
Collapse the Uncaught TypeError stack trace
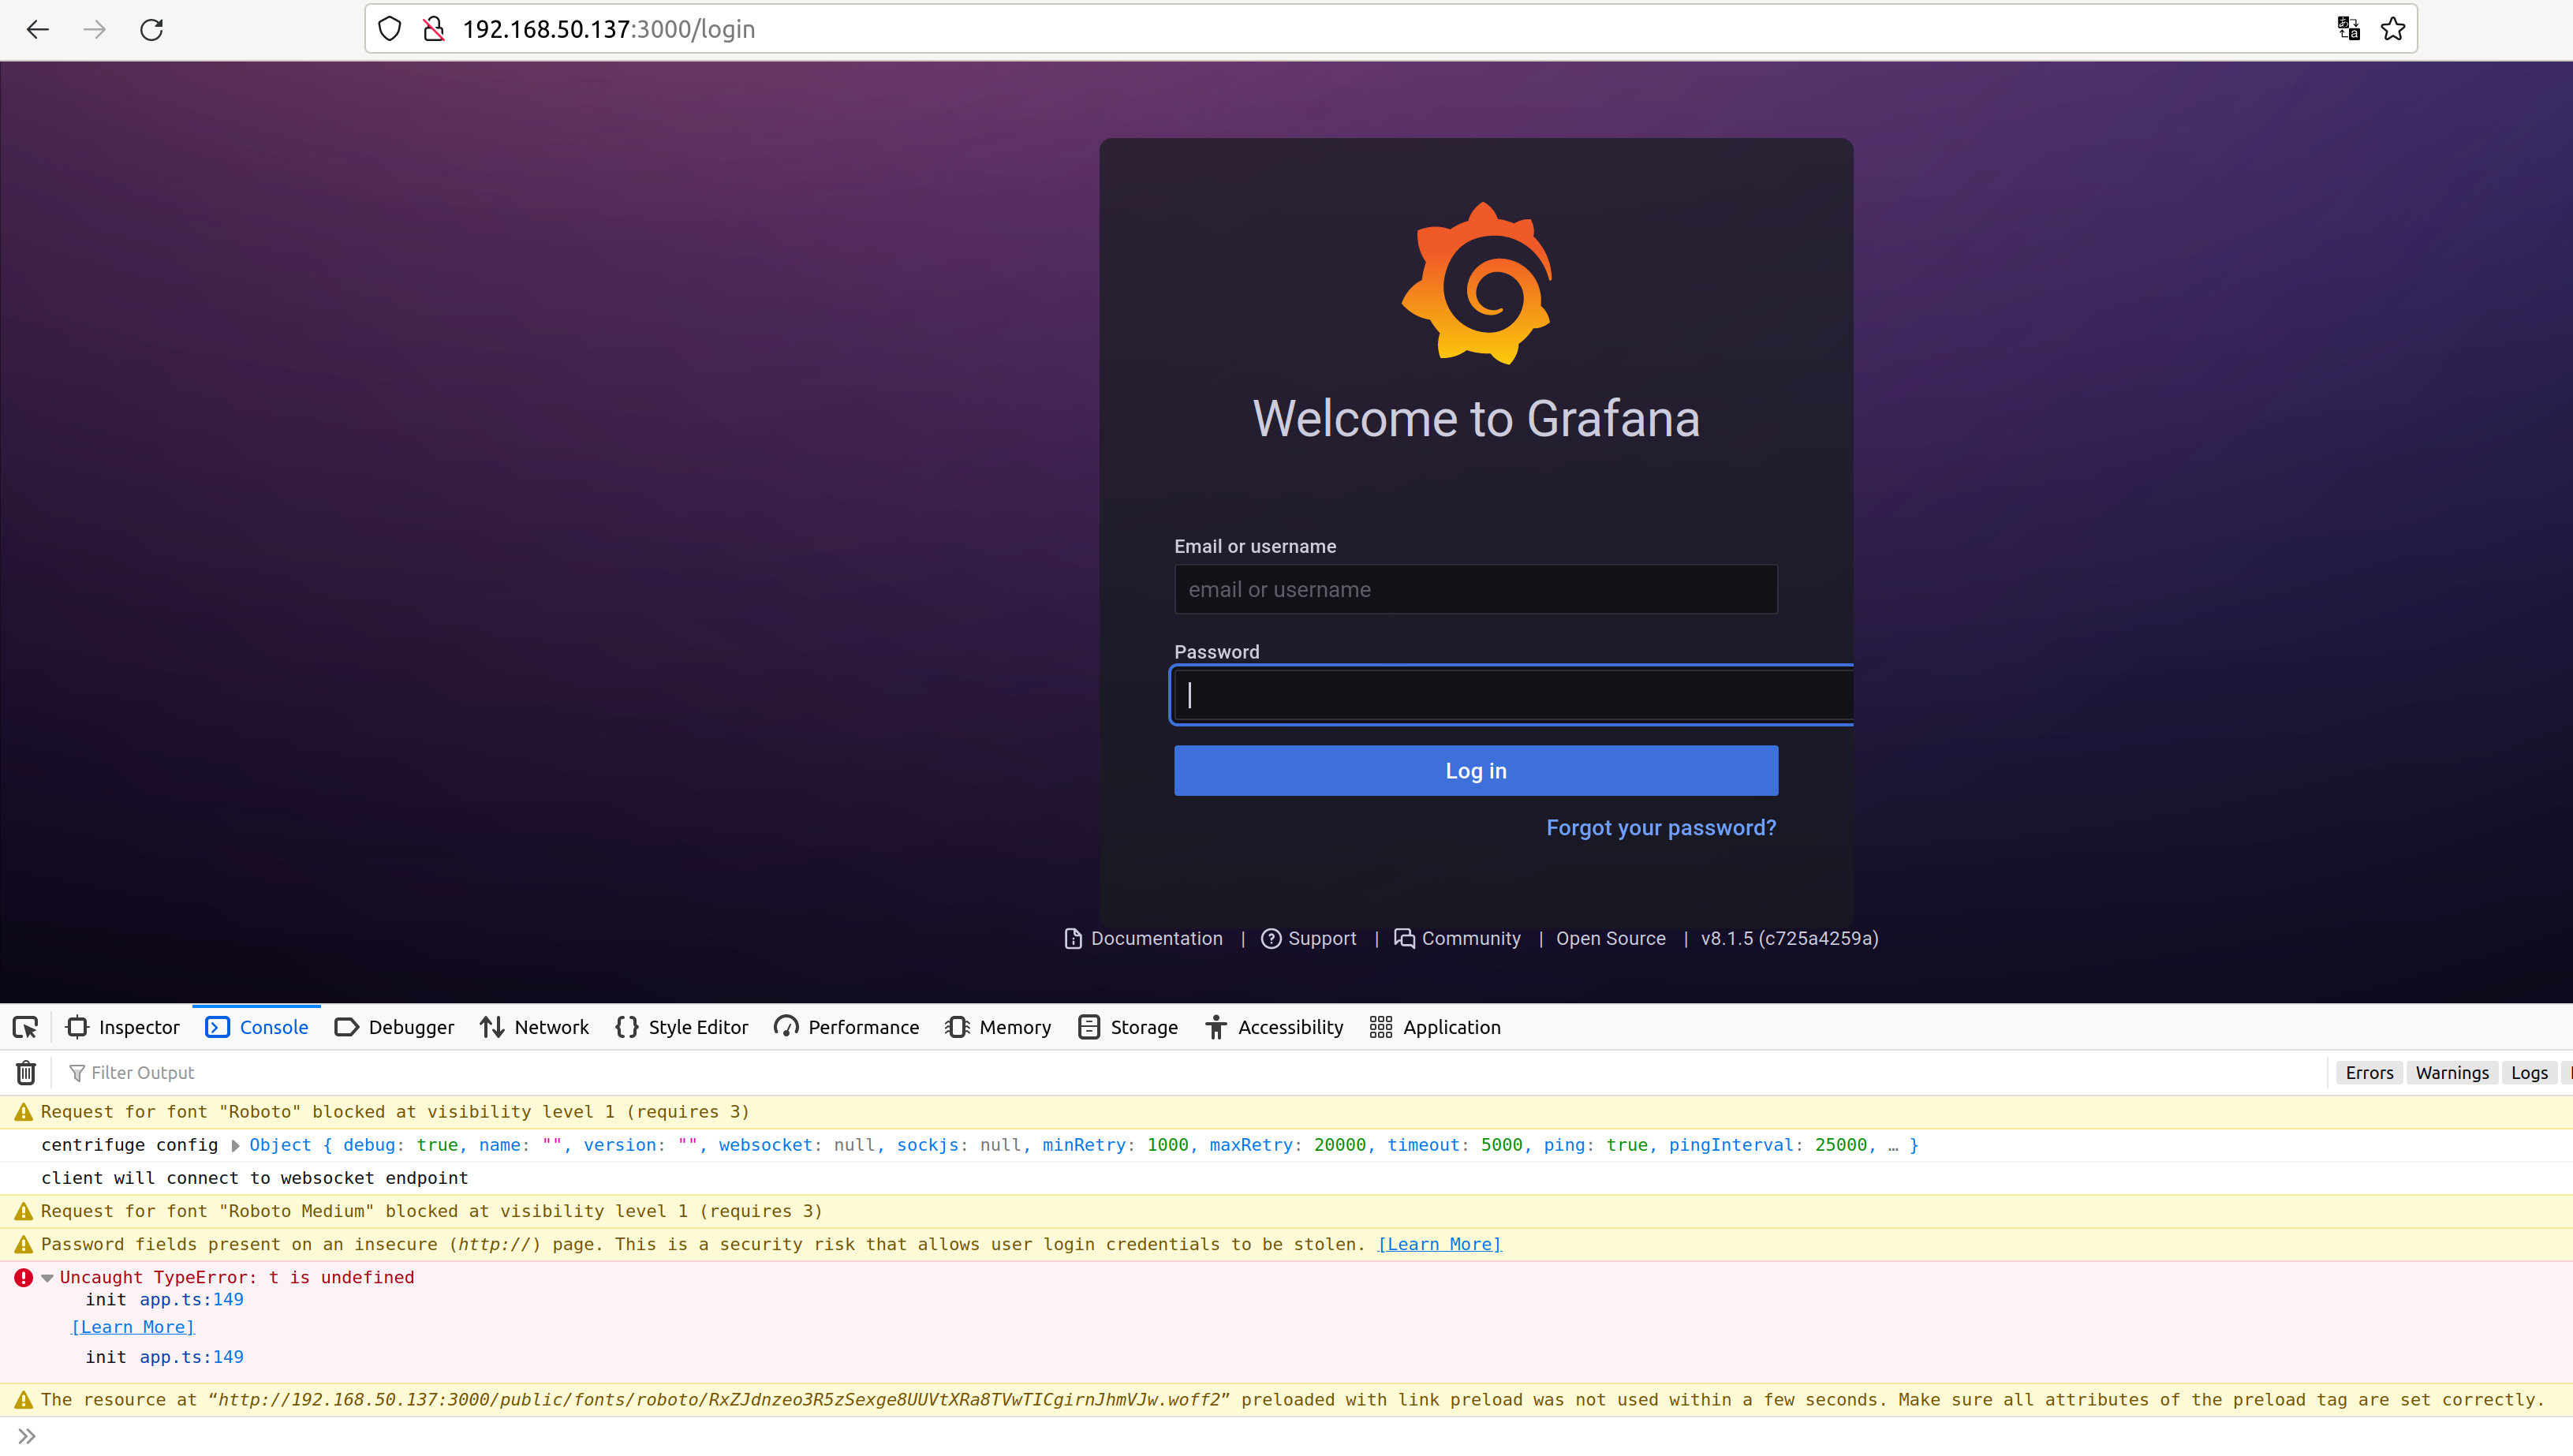(47, 1277)
